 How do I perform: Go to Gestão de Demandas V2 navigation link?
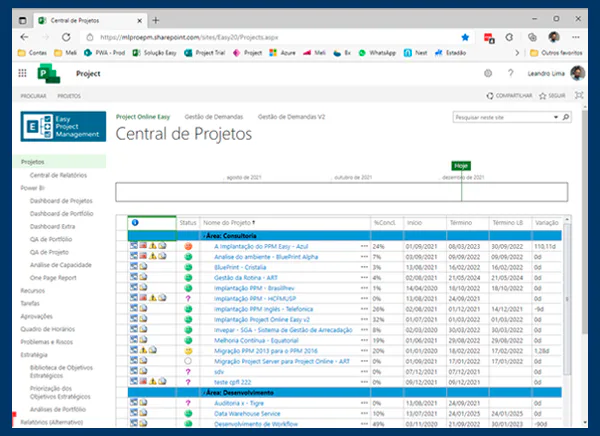[291, 117]
